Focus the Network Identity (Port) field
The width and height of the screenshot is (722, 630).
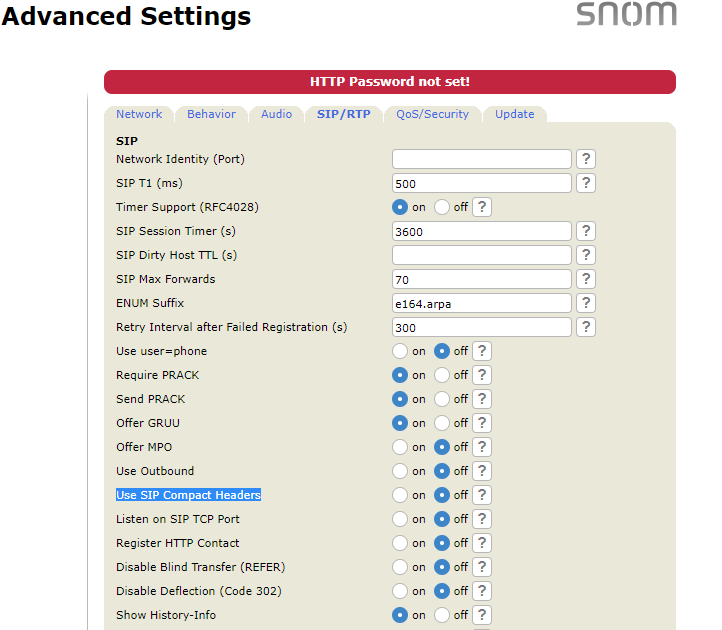click(482, 159)
